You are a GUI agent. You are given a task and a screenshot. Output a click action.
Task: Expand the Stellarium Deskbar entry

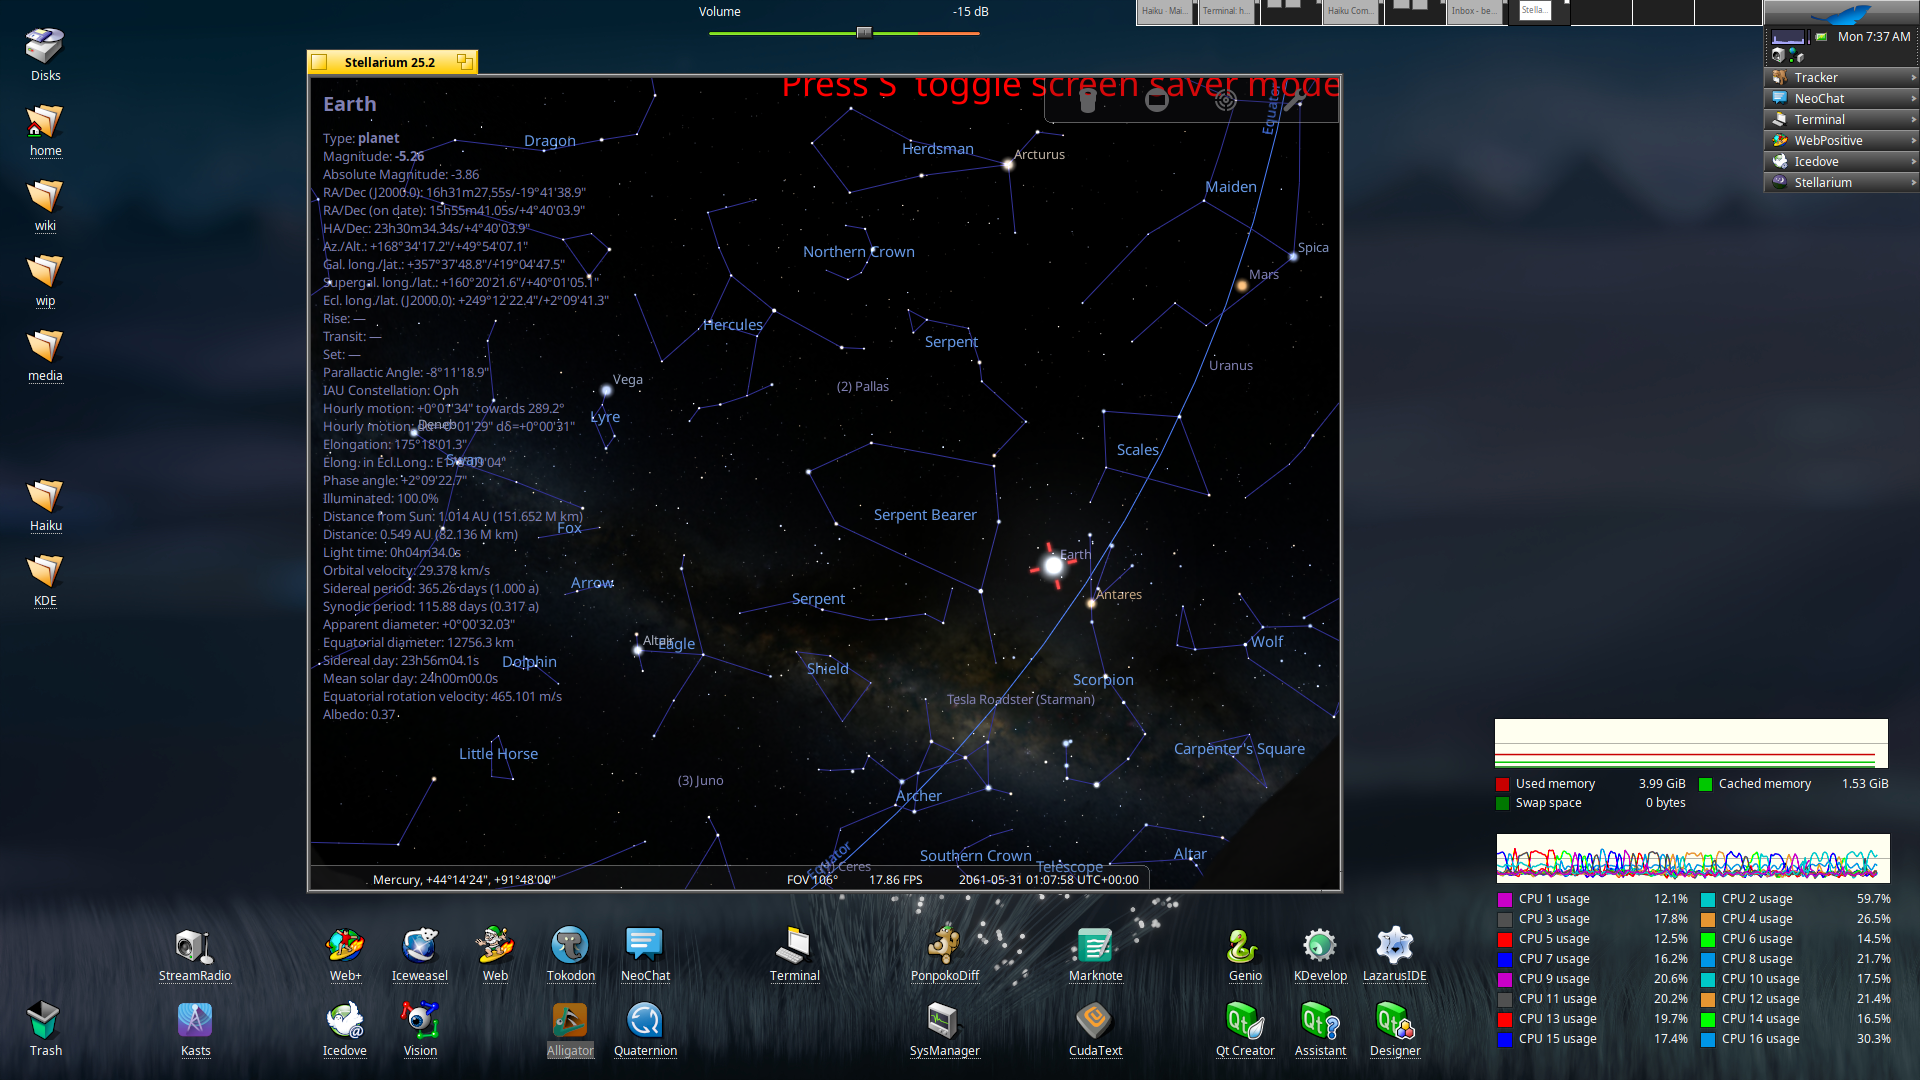point(1841,182)
